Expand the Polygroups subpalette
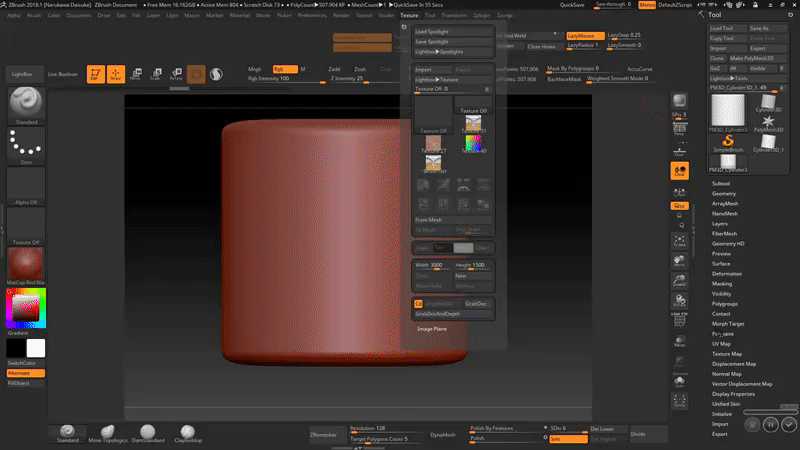Screen dimensions: 800x450 tap(725, 304)
